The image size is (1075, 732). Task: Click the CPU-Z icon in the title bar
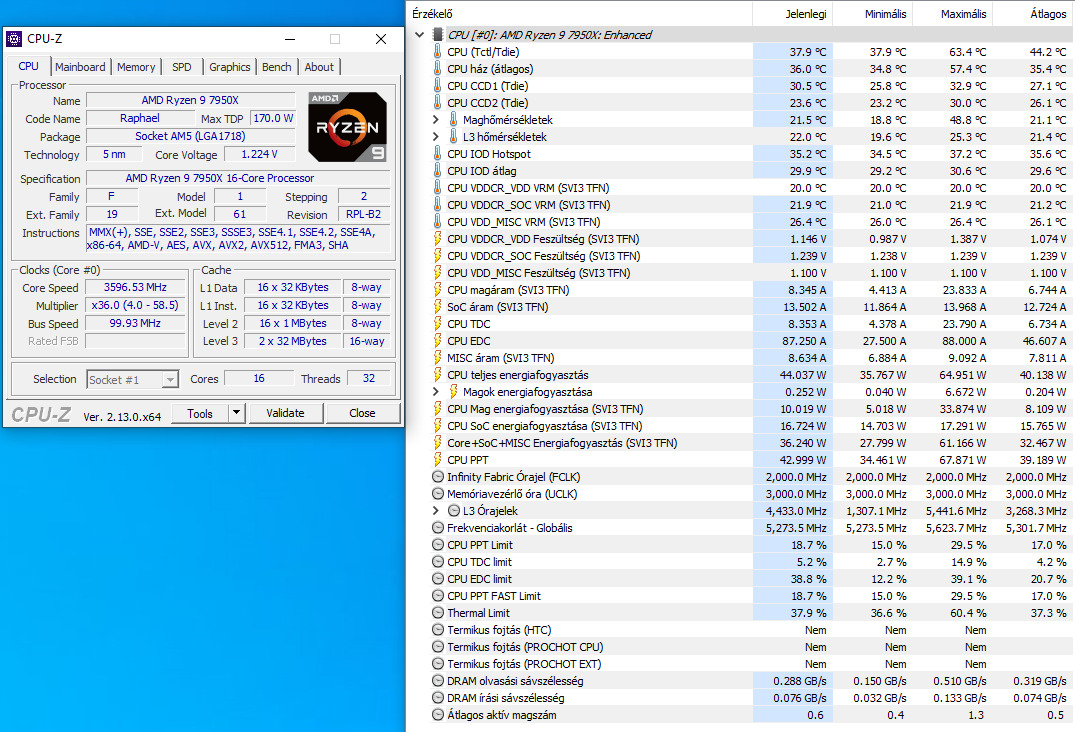click(14, 38)
